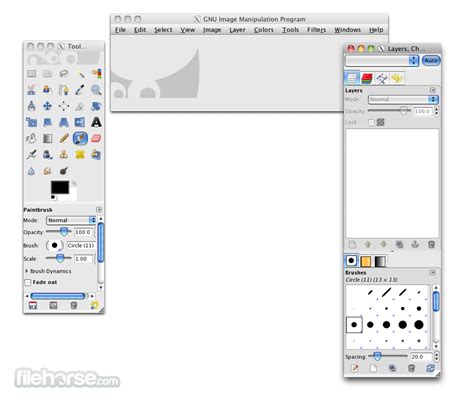This screenshot has width=474, height=402.
Task: Select the Free Select lasso tool
Action: [x=64, y=73]
